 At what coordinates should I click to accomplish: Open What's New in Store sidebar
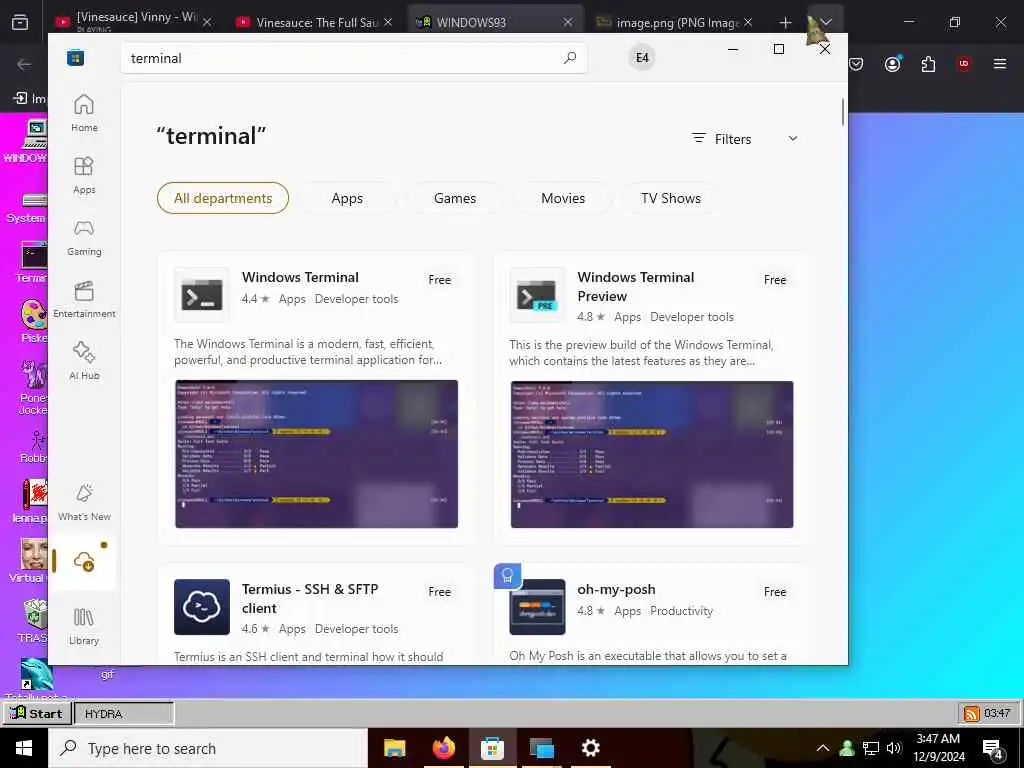pyautogui.click(x=84, y=503)
